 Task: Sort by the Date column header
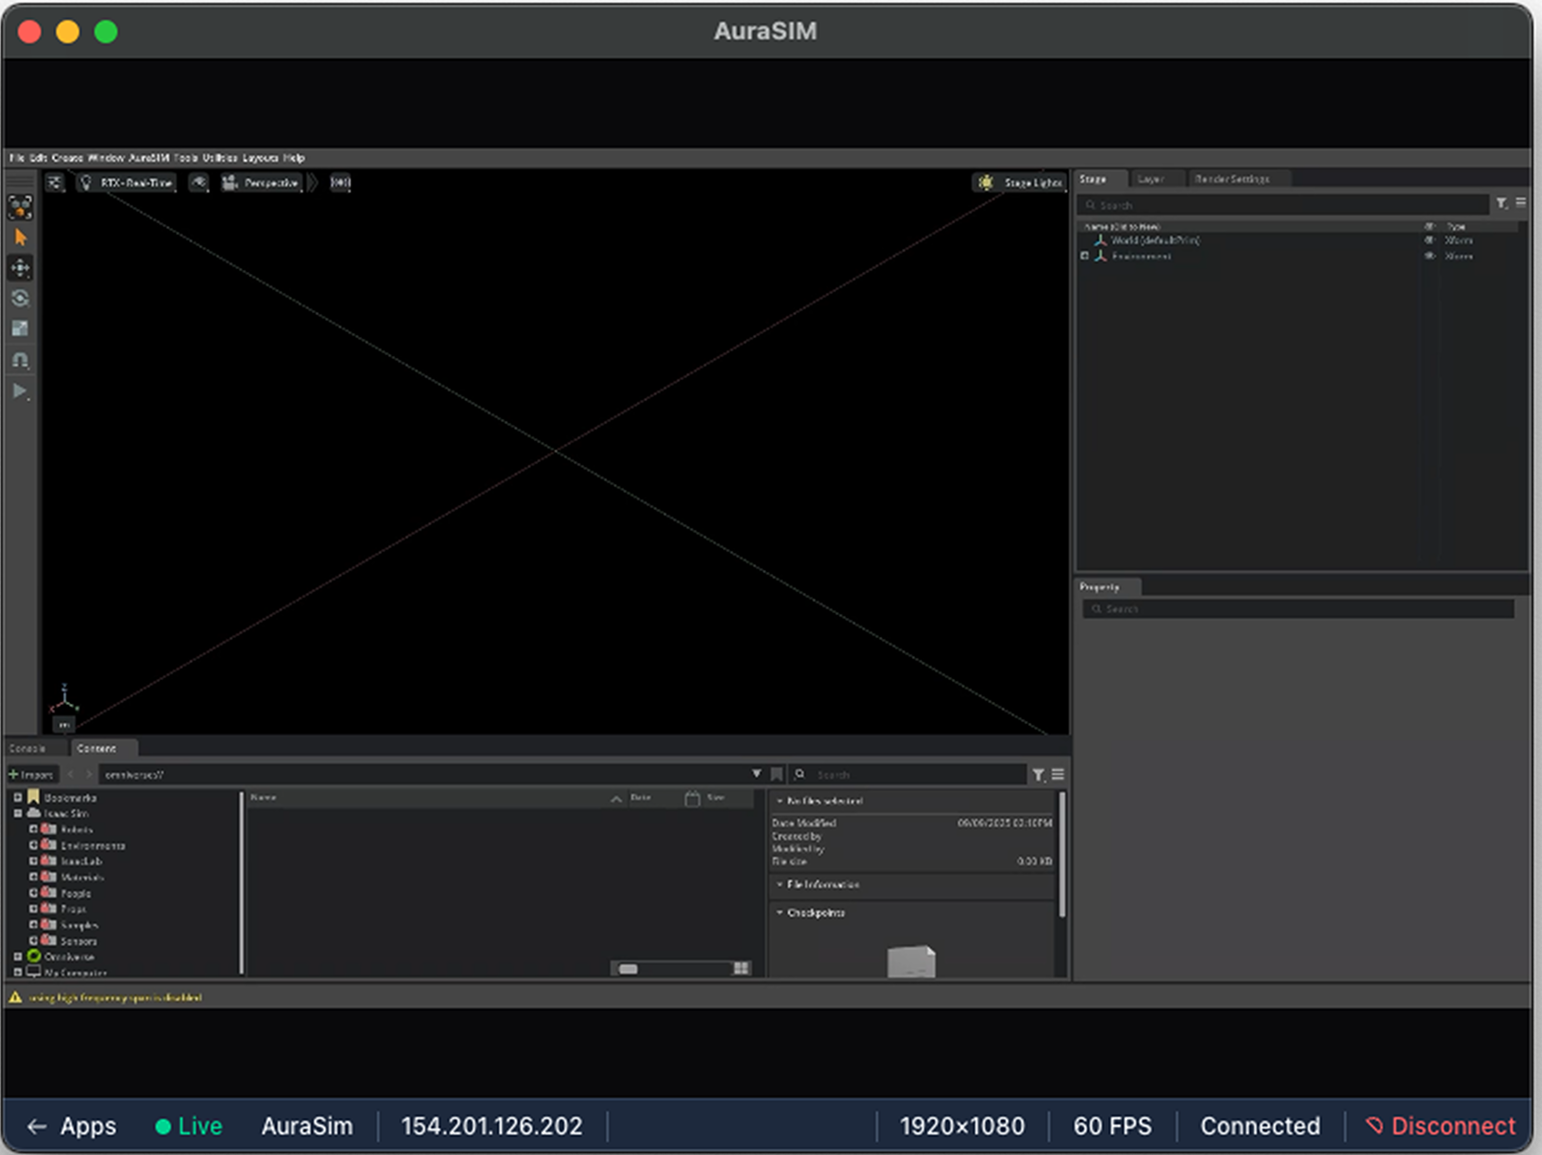pyautogui.click(x=641, y=798)
